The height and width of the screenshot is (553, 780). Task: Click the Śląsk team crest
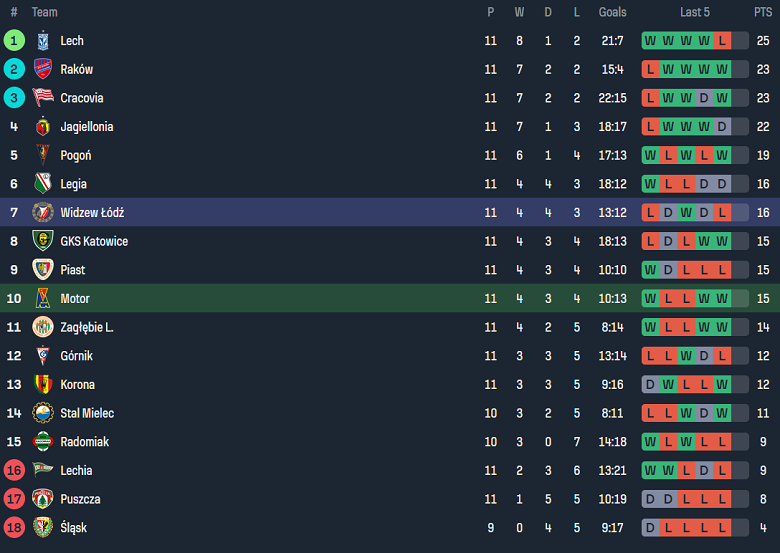click(42, 527)
